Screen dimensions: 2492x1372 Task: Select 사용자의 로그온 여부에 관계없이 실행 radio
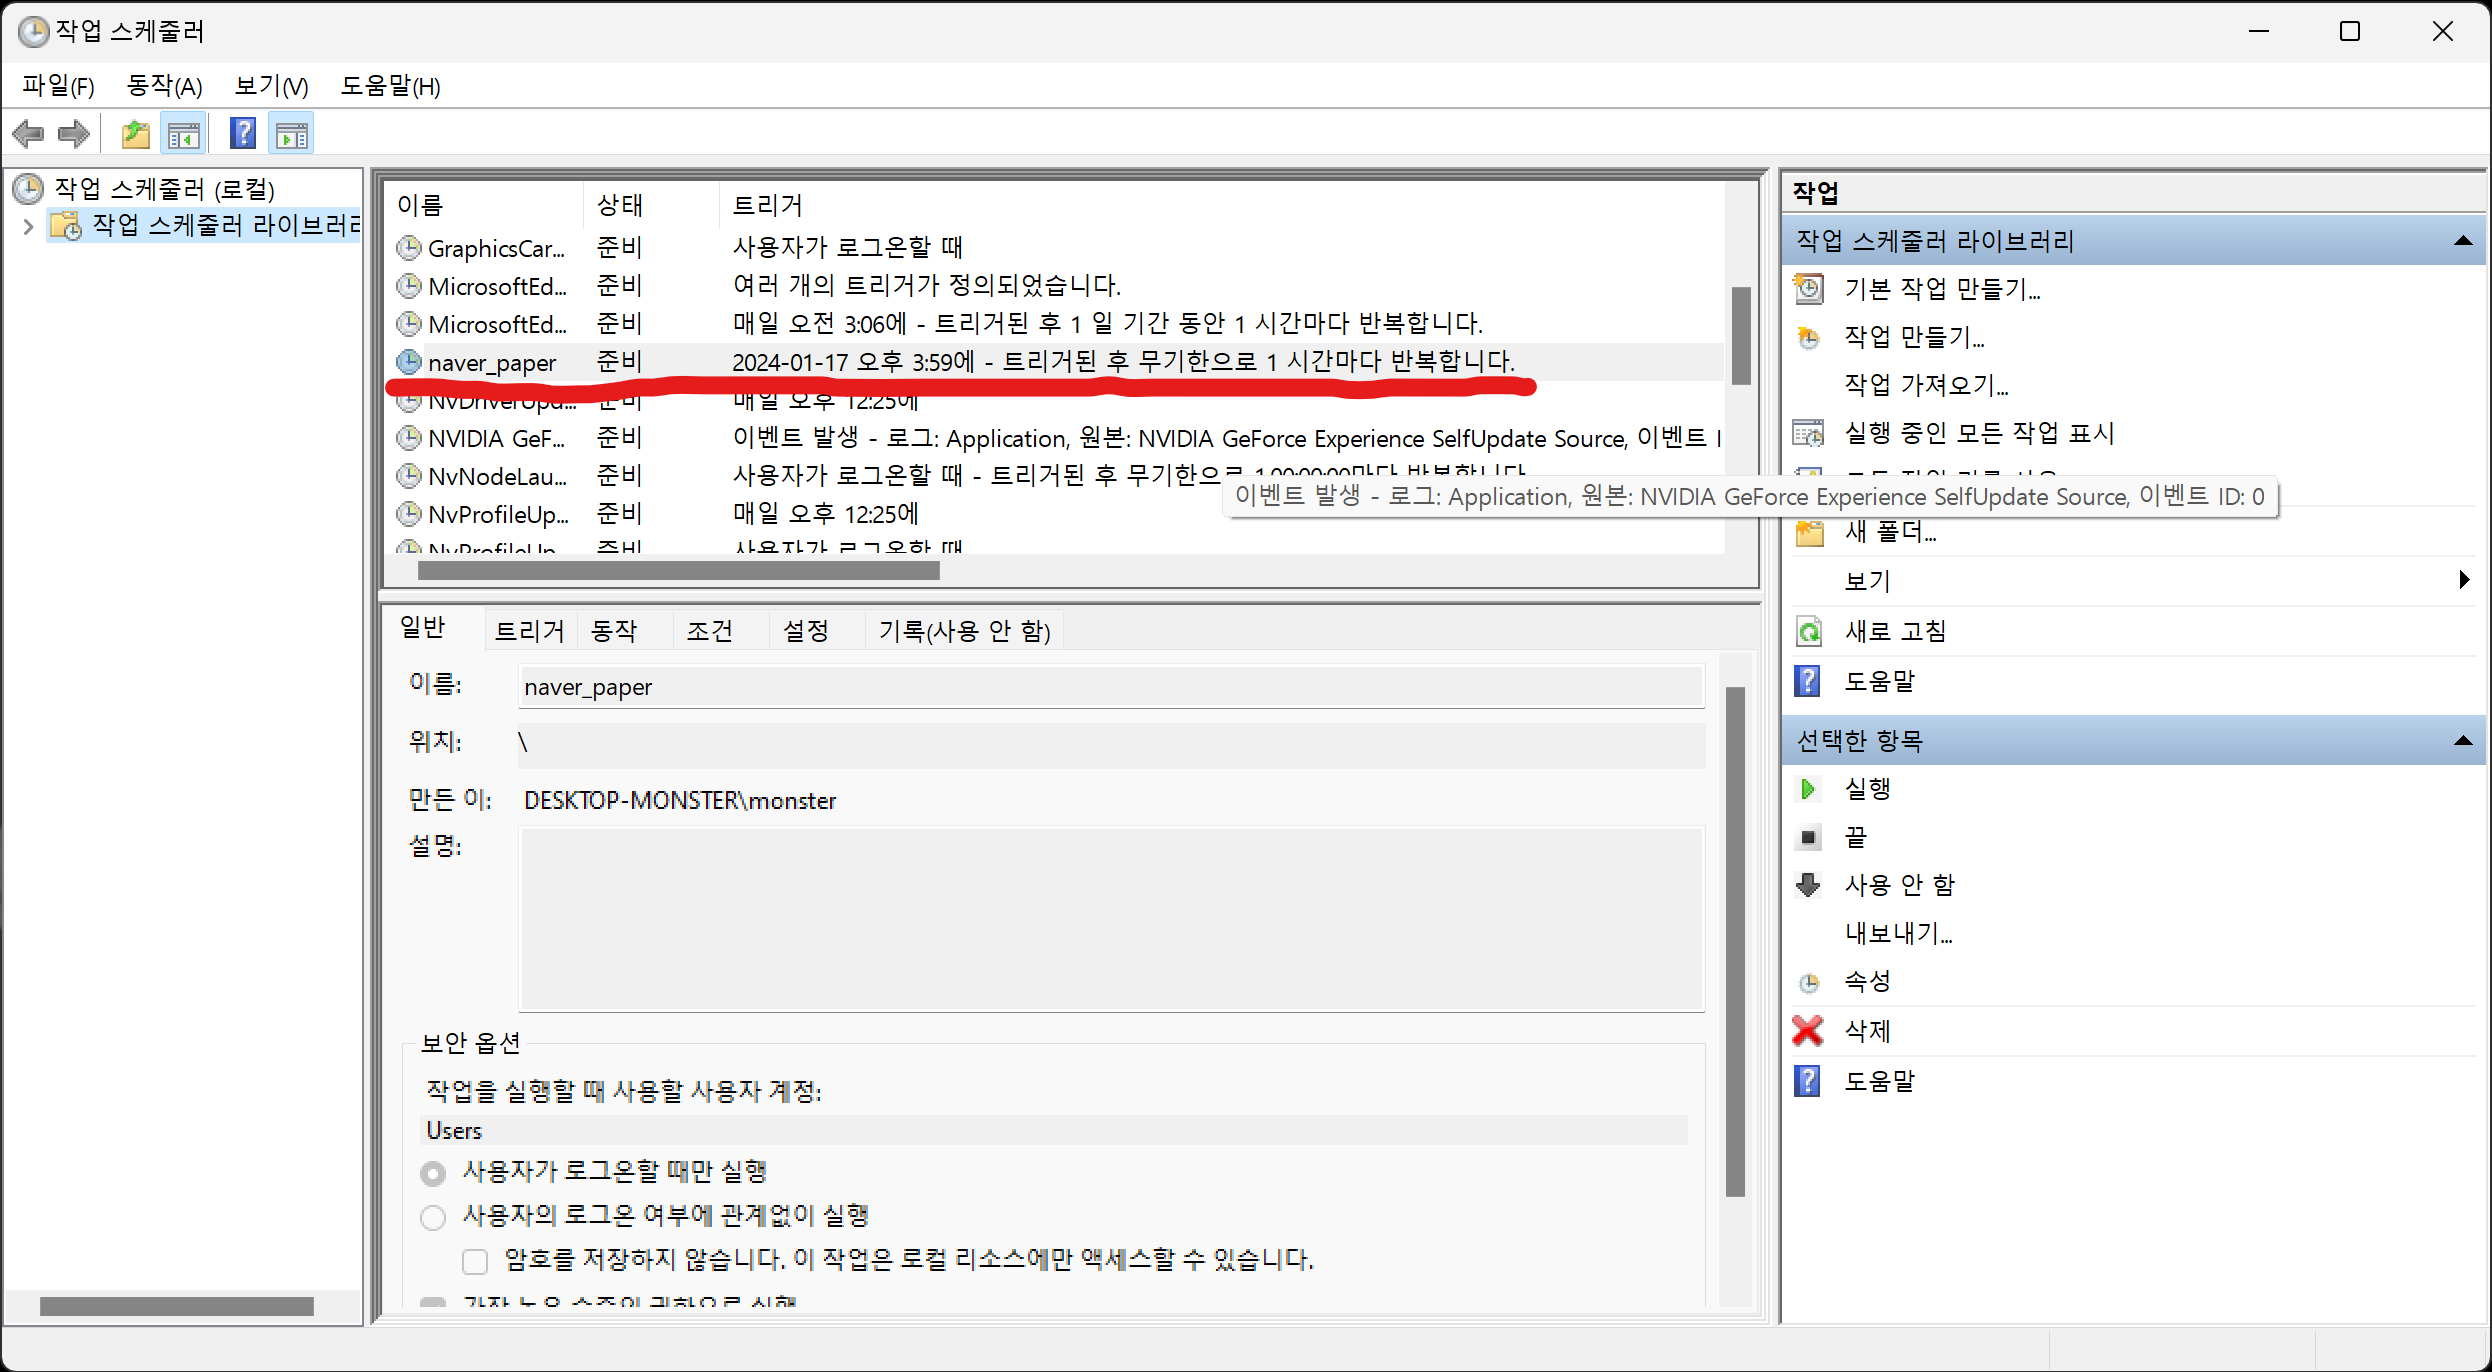pyautogui.click(x=433, y=1217)
